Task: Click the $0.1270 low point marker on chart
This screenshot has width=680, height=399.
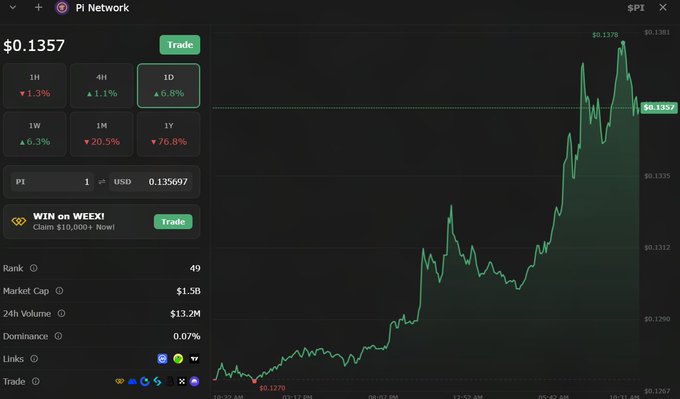Action: tap(255, 381)
